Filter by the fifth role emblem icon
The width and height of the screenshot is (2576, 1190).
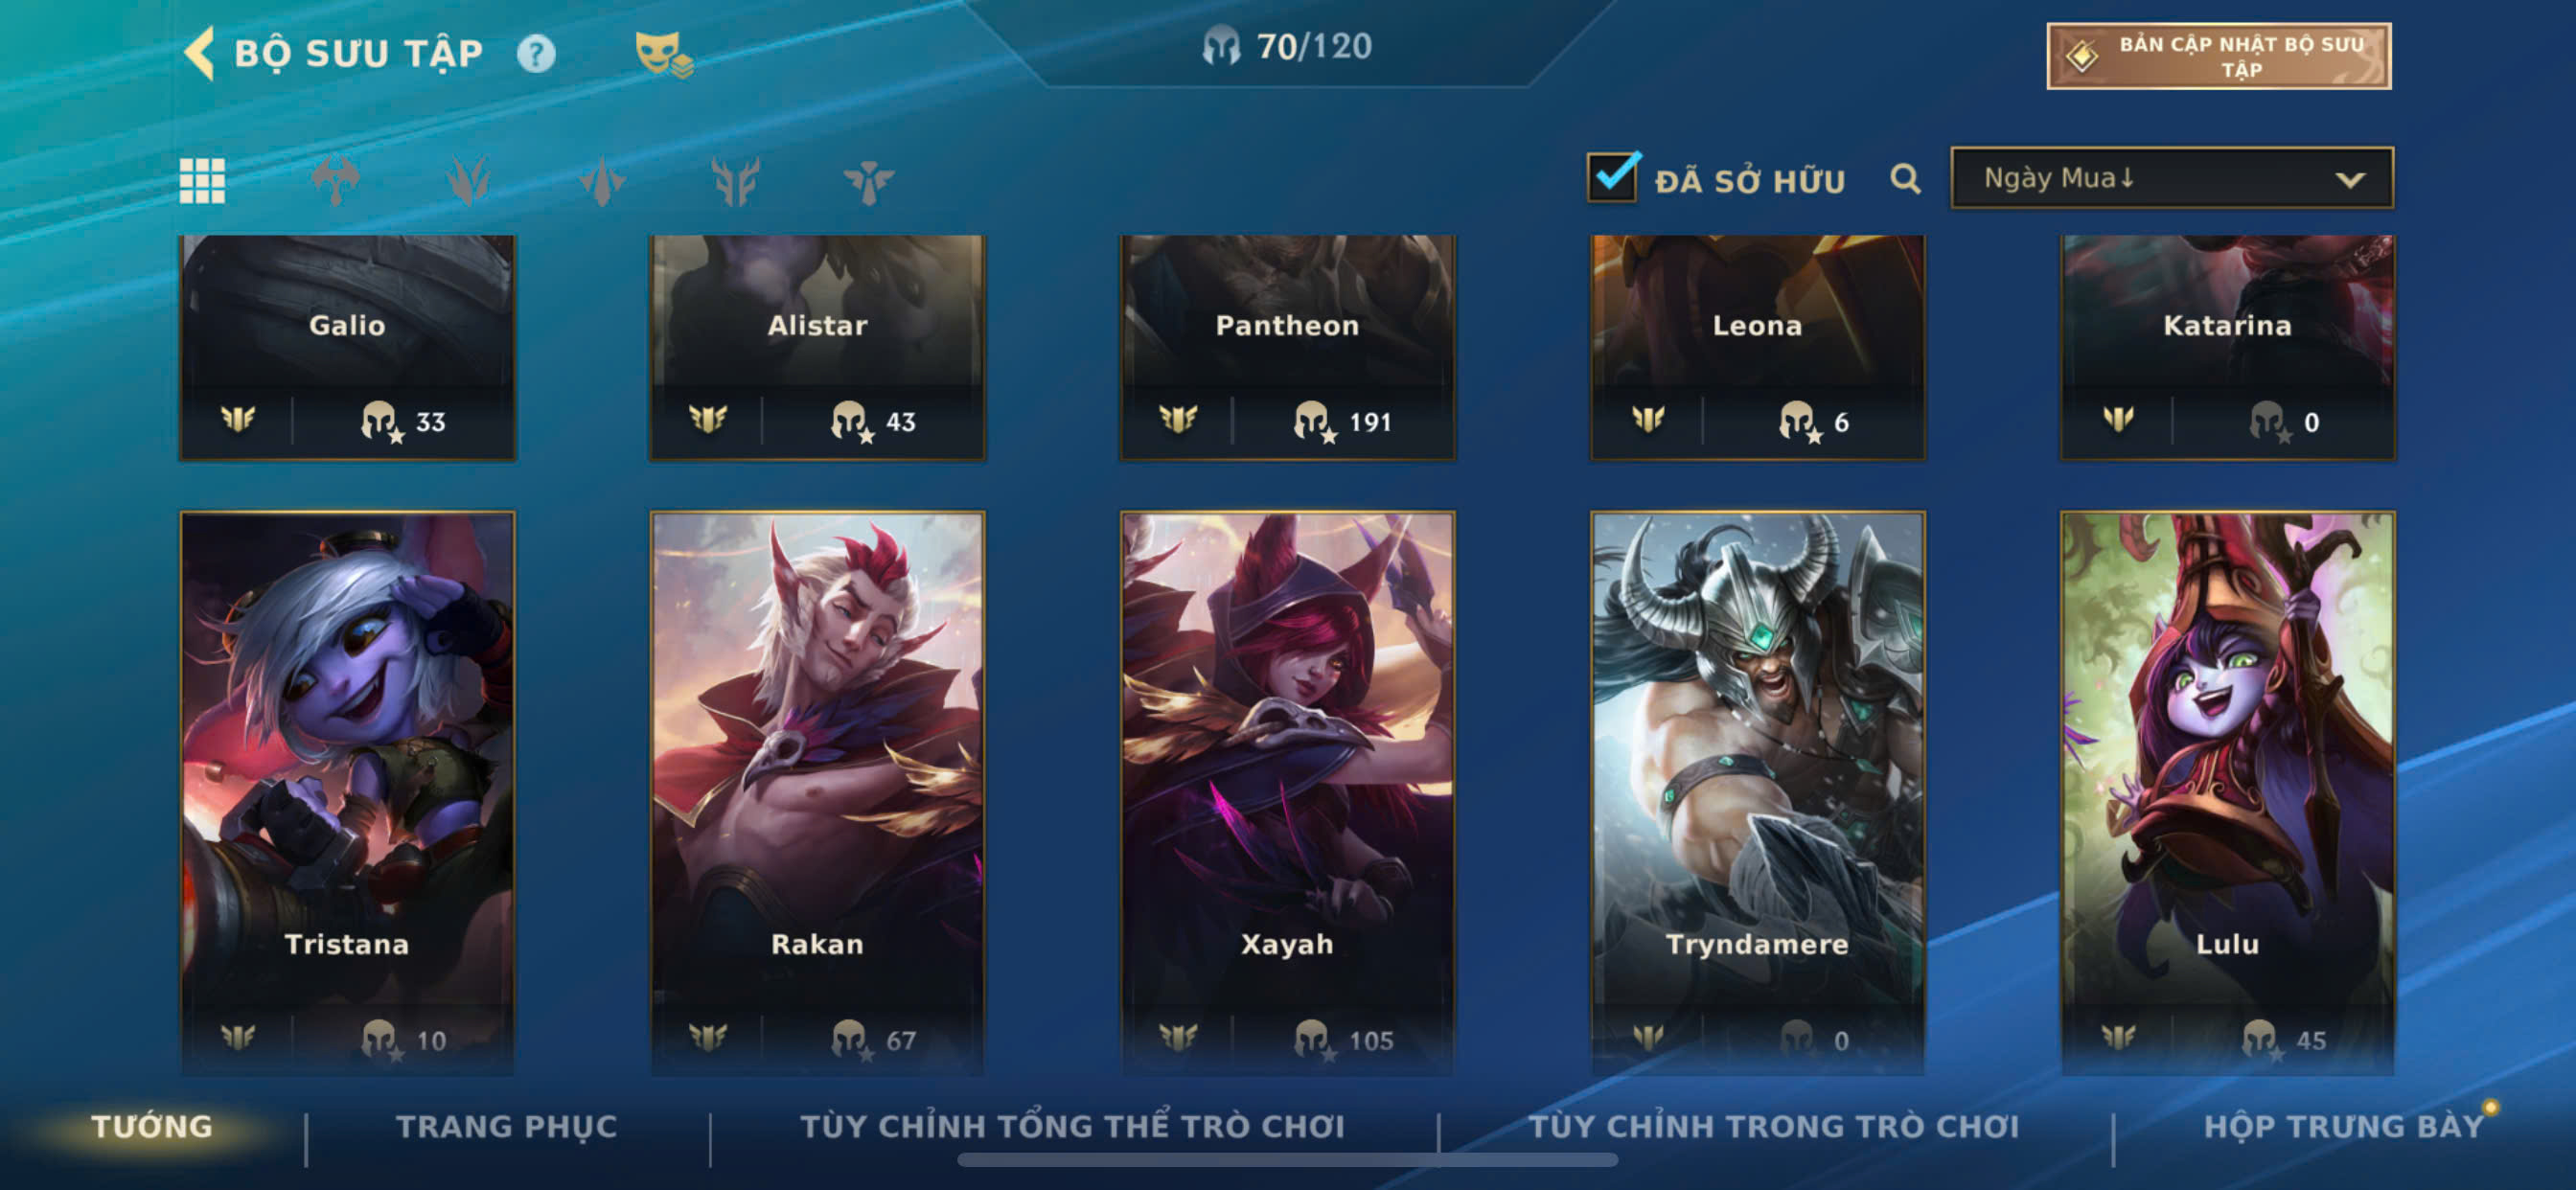coord(868,181)
